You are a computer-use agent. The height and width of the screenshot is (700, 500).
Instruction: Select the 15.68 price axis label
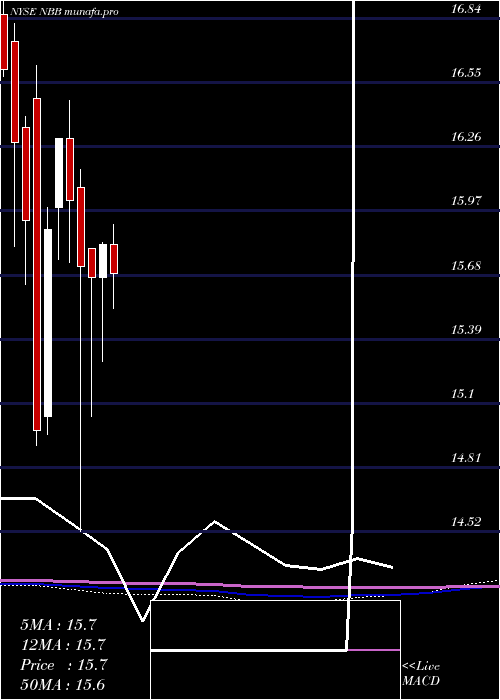[x=466, y=266]
